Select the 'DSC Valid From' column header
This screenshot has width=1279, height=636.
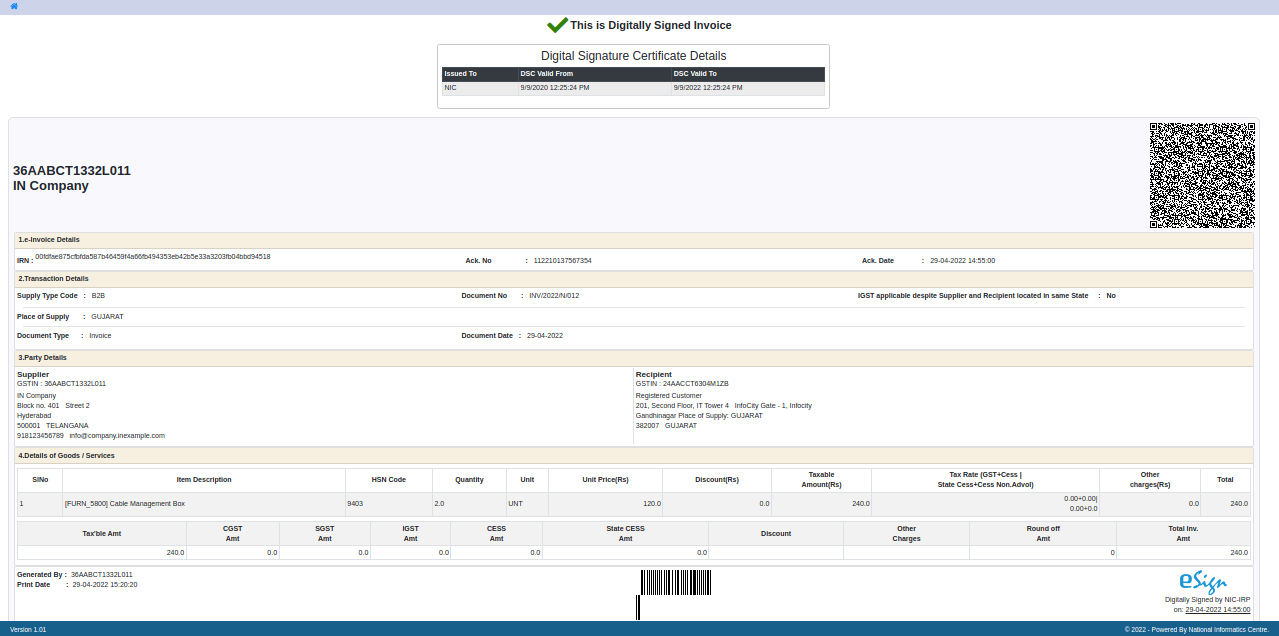pyautogui.click(x=594, y=74)
